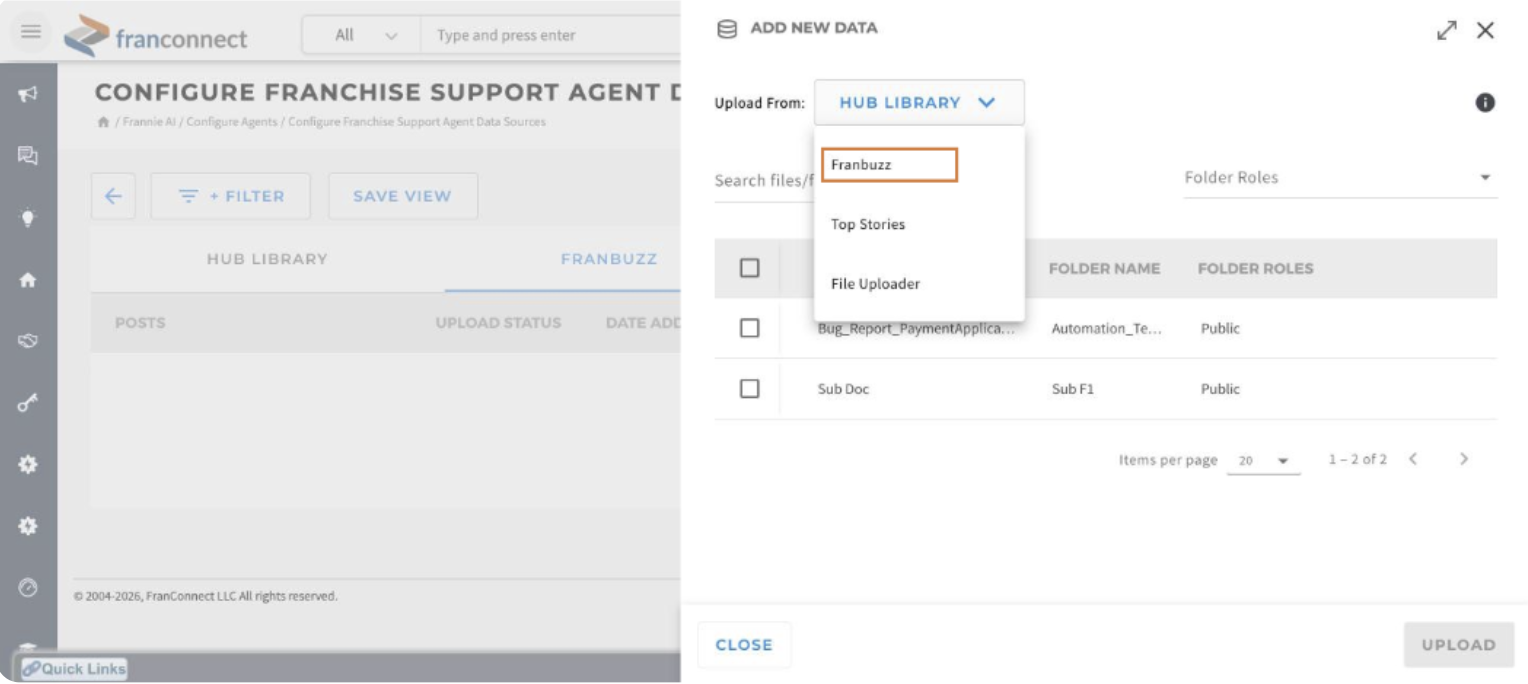Open the chat messages sidebar icon

(x=28, y=155)
